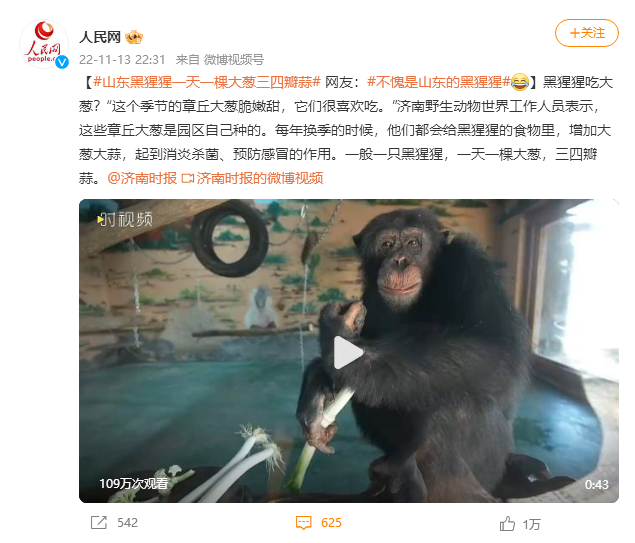Open the 人民网 username link

(x=100, y=37)
